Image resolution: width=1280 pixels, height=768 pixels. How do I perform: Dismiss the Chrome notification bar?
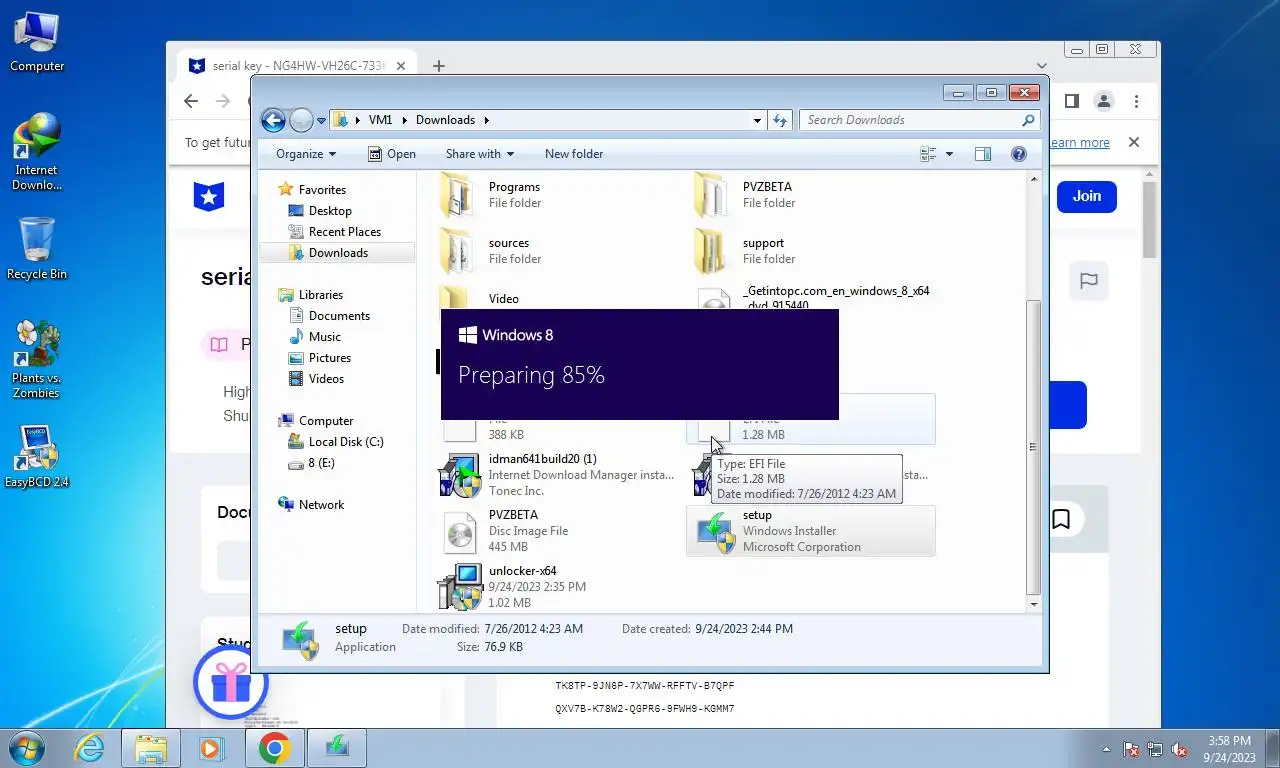point(1134,143)
